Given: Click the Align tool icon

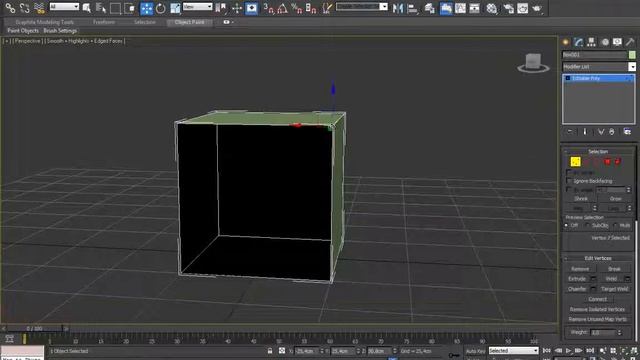Looking at the screenshot, I should coord(413,8).
